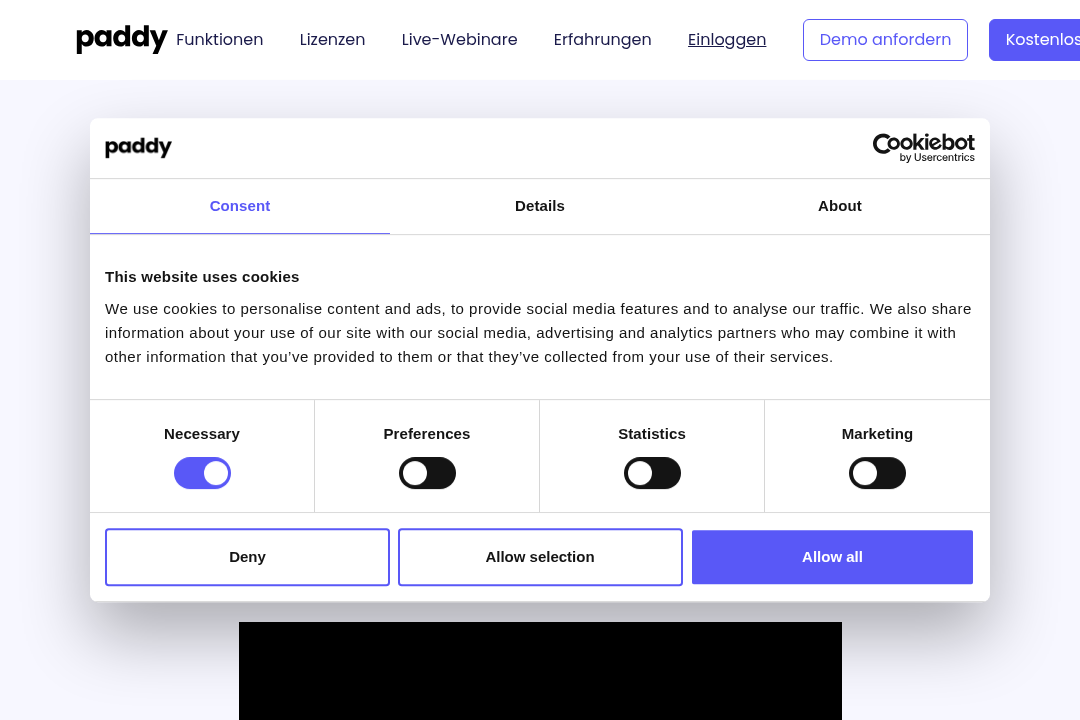Screen dimensions: 1080x720
Task: Click the Demo anfordern button
Action: pos(885,40)
